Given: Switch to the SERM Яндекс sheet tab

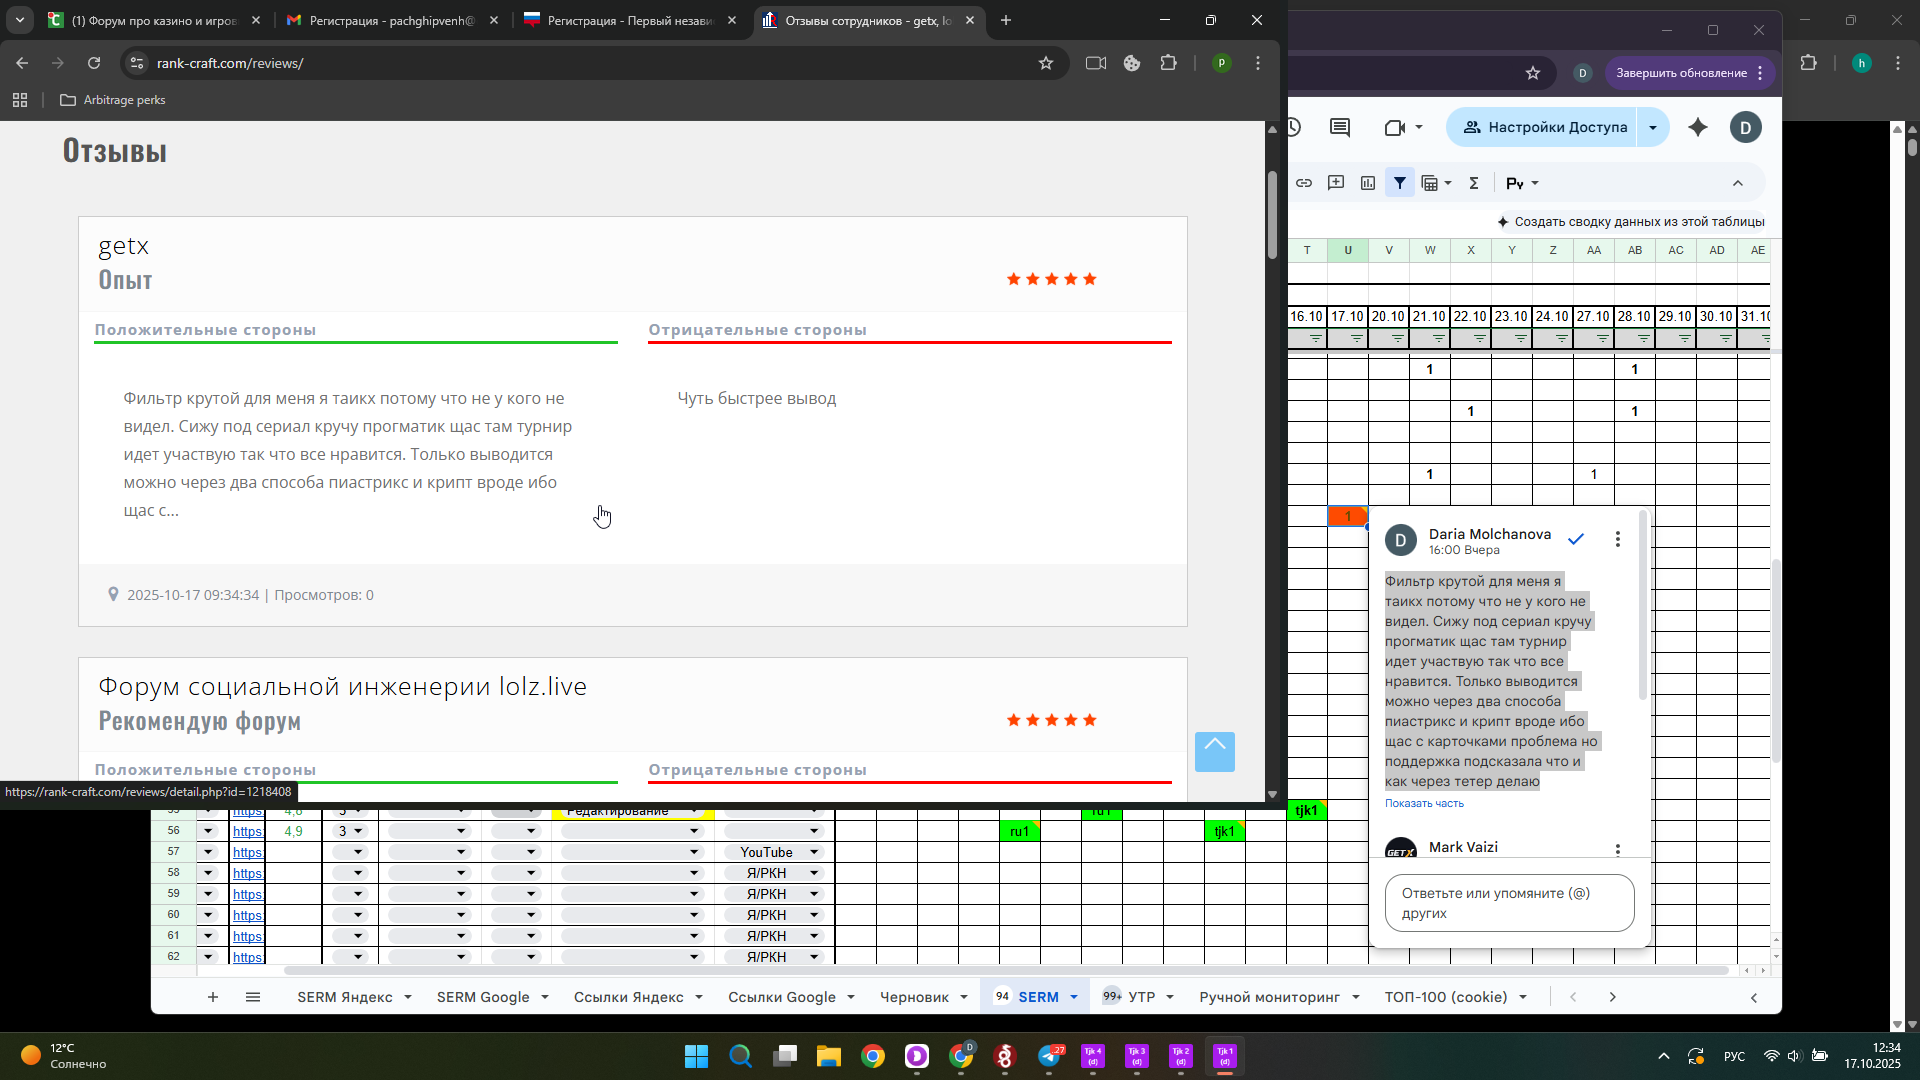Looking at the screenshot, I should (x=344, y=997).
